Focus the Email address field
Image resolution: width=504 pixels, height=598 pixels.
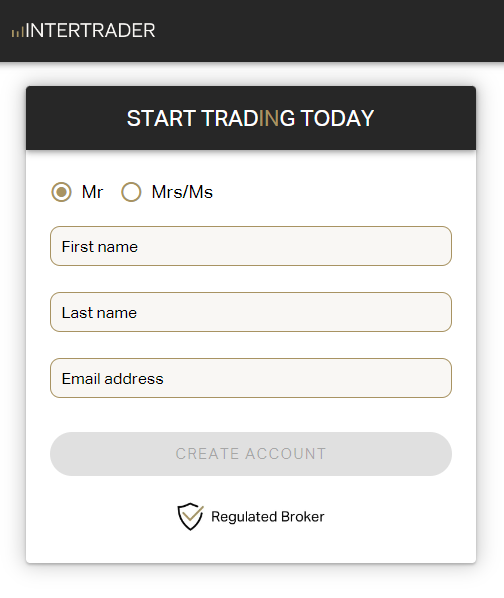point(251,378)
